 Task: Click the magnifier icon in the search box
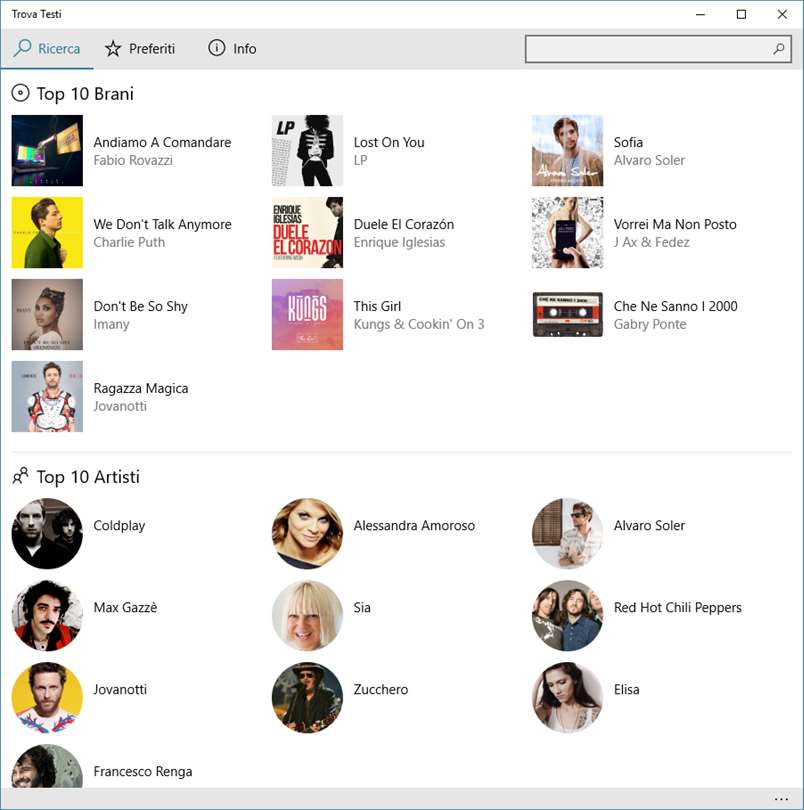click(x=779, y=49)
